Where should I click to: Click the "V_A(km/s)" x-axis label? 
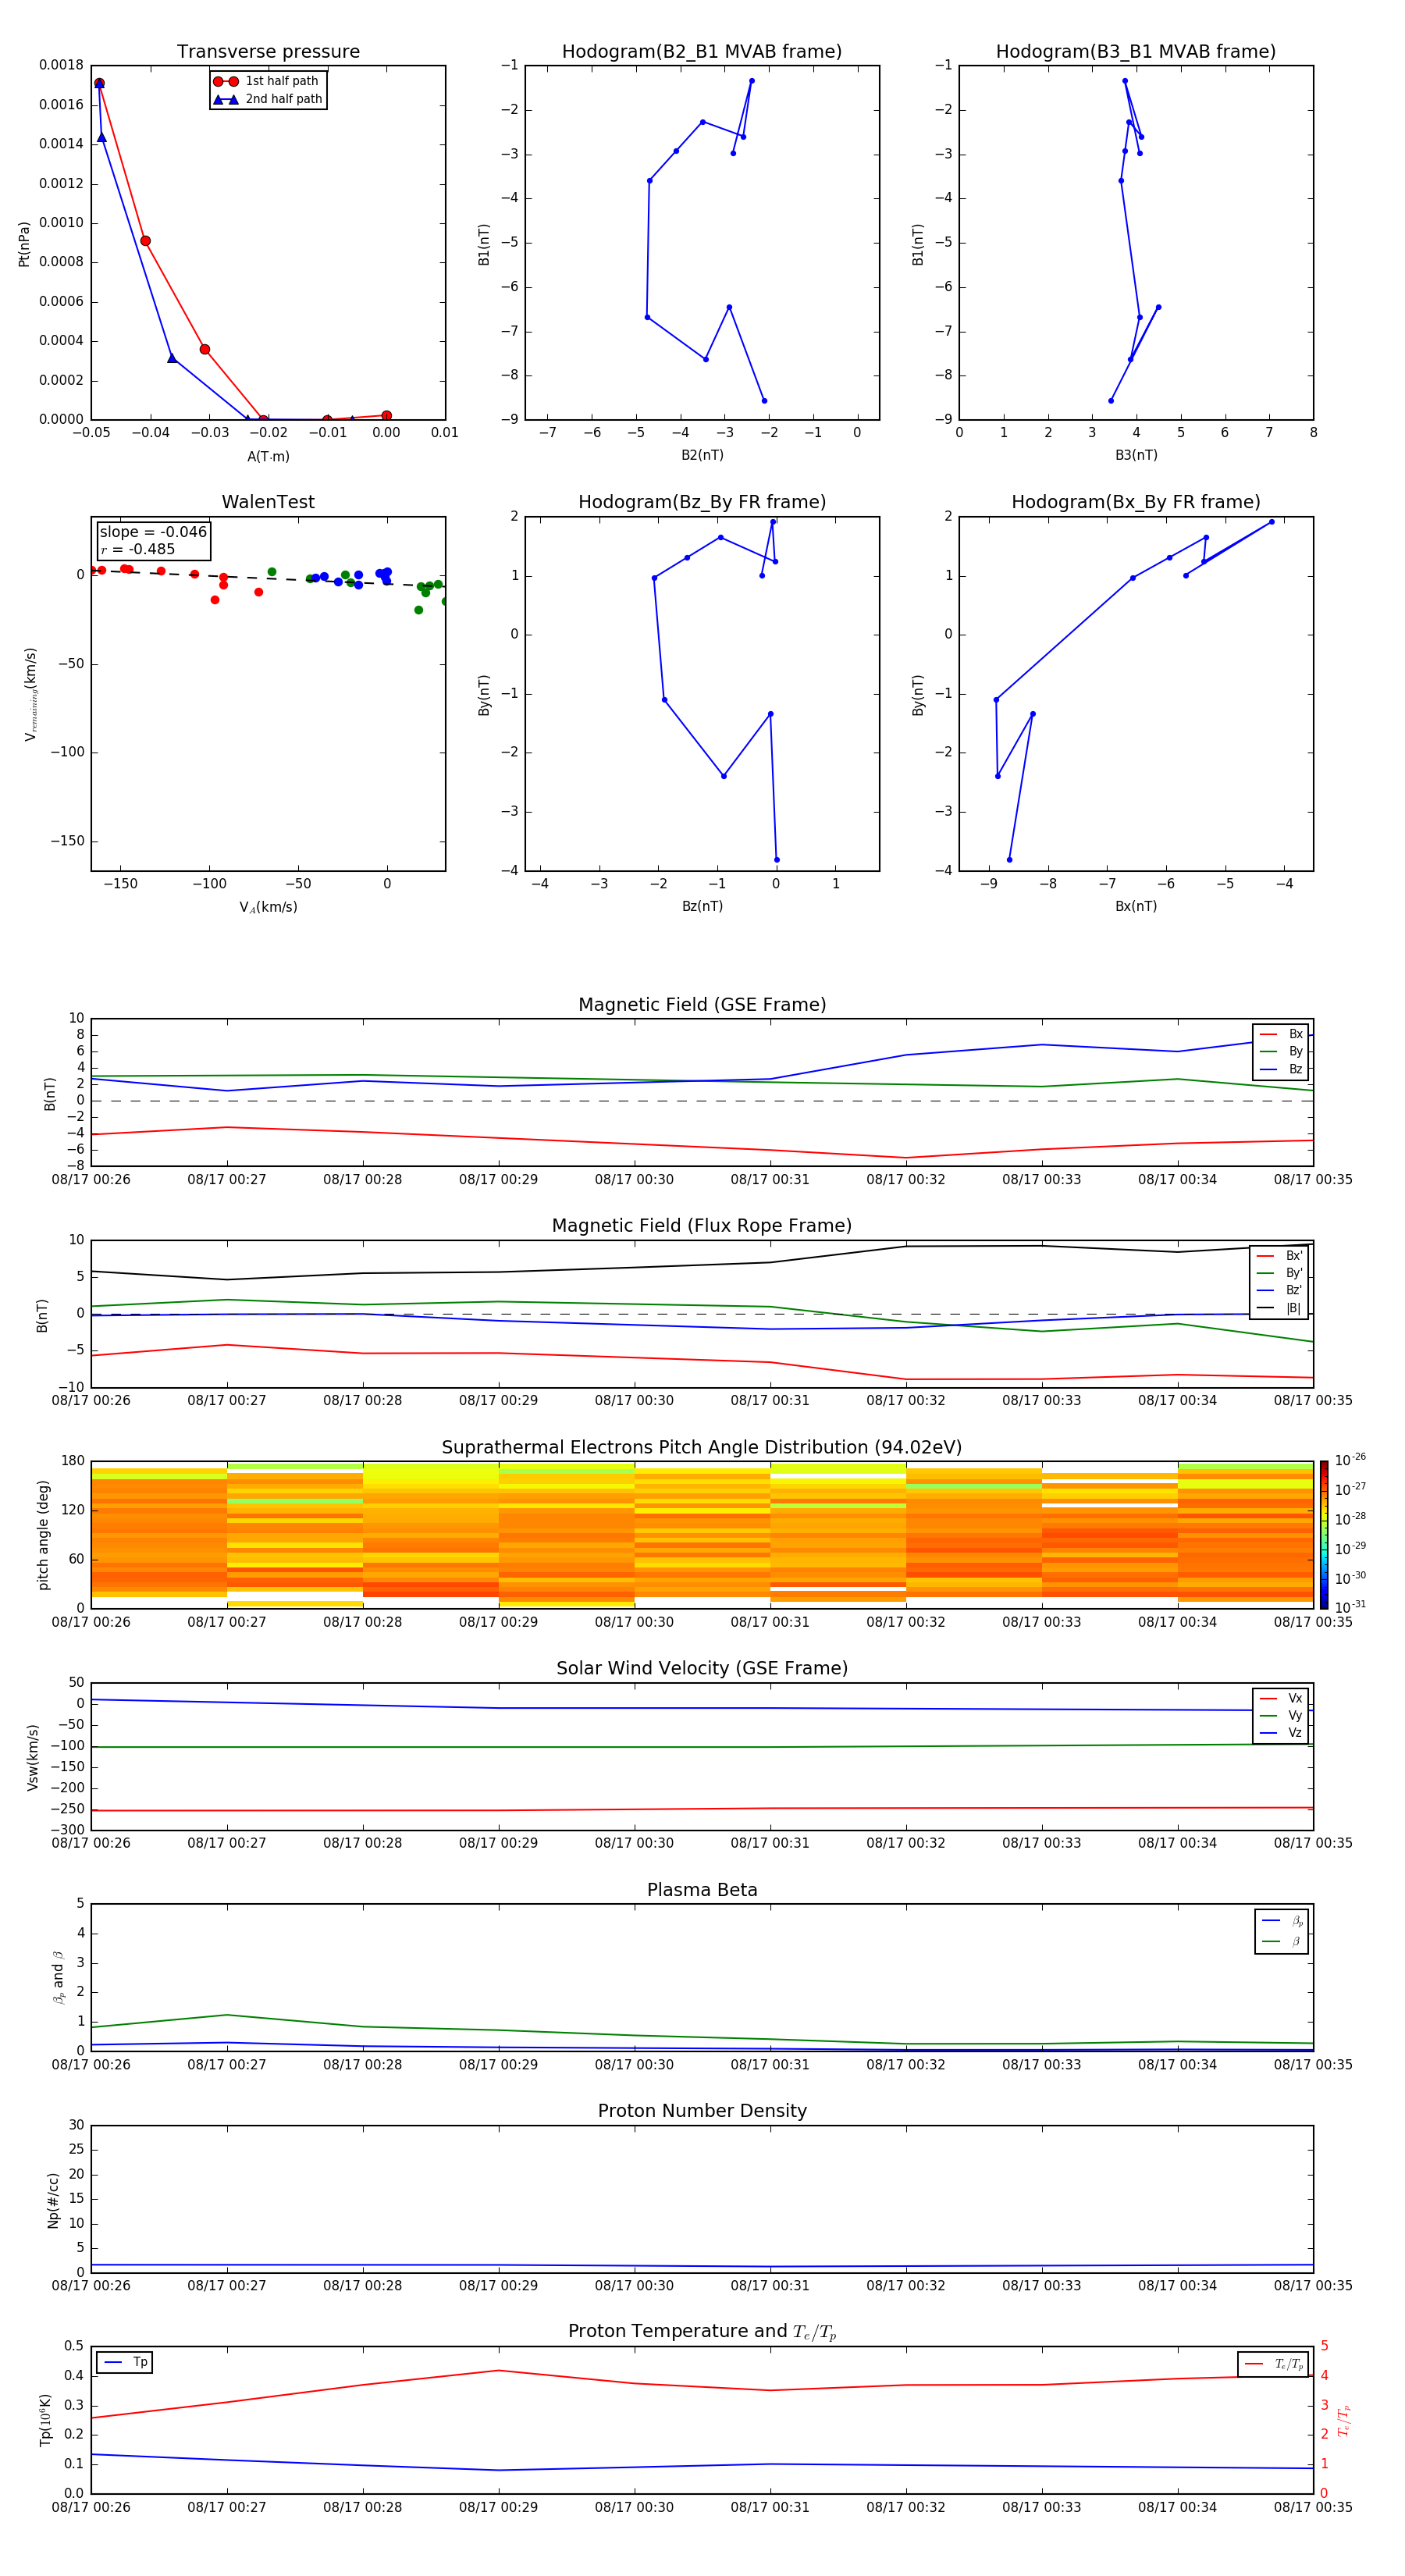(x=268, y=907)
